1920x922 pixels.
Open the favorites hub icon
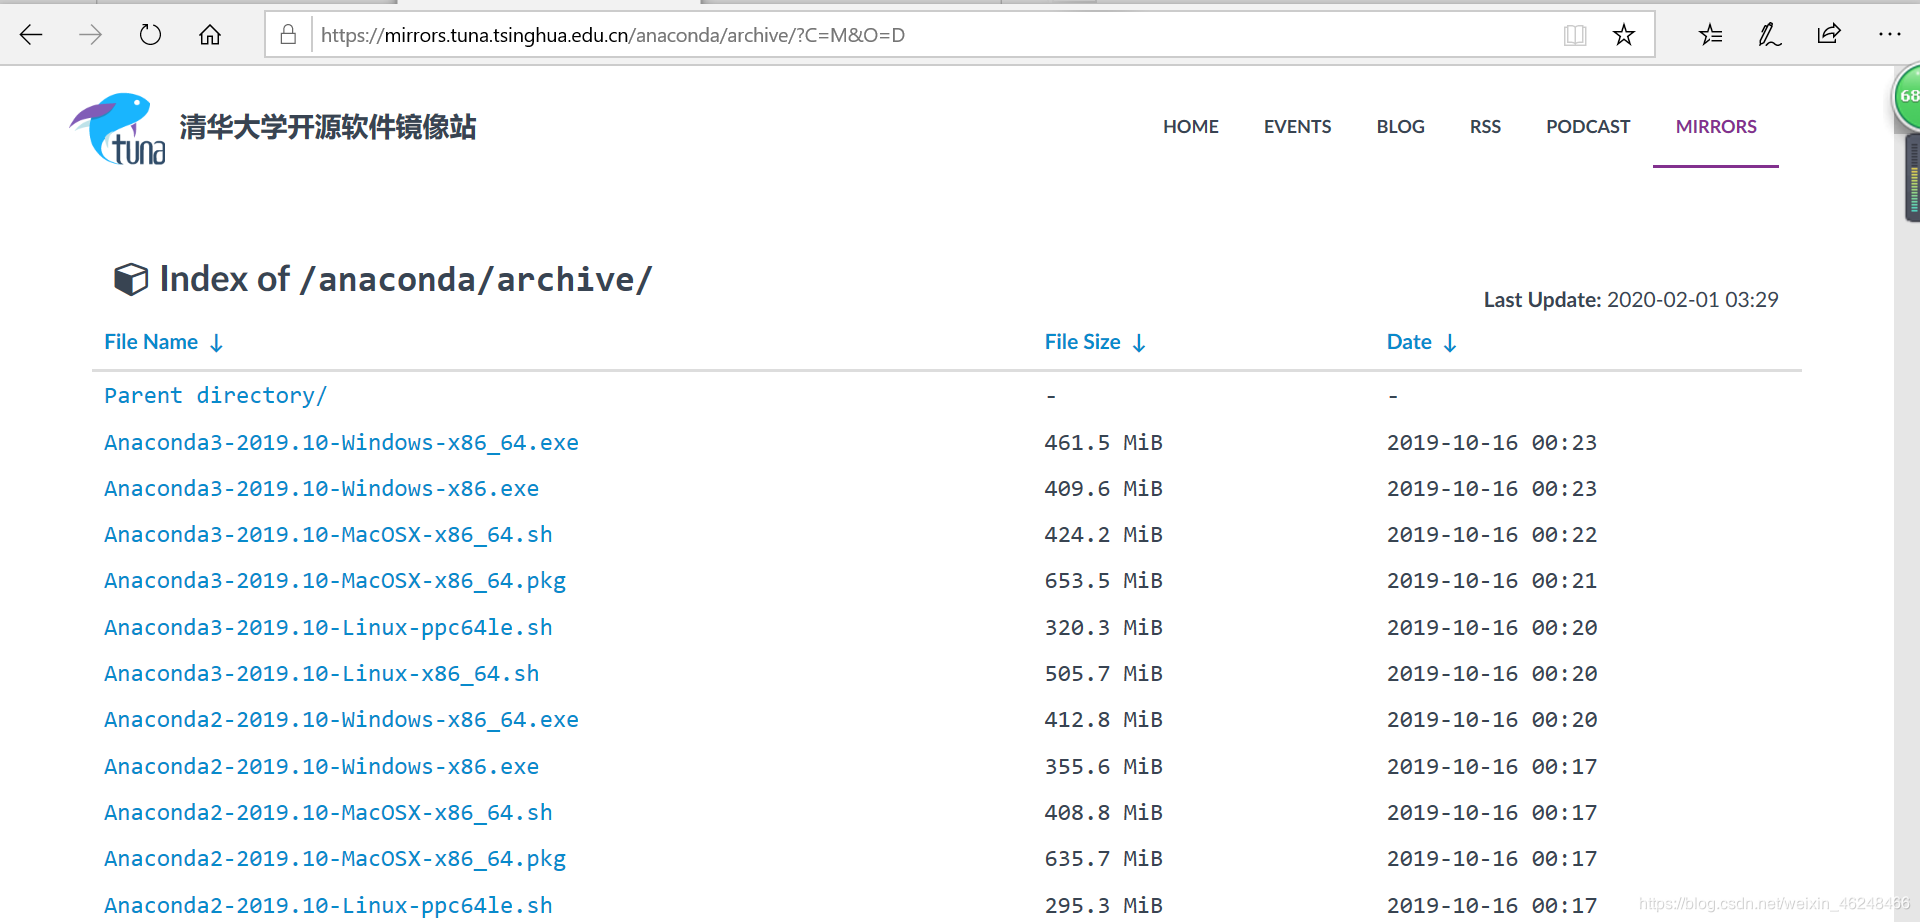[1710, 35]
